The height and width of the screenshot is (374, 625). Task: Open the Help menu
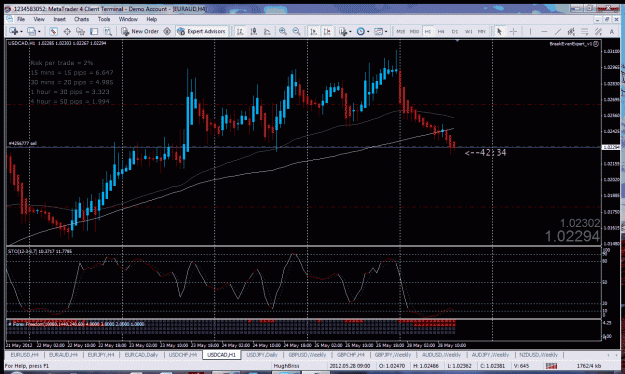pyautogui.click(x=151, y=19)
